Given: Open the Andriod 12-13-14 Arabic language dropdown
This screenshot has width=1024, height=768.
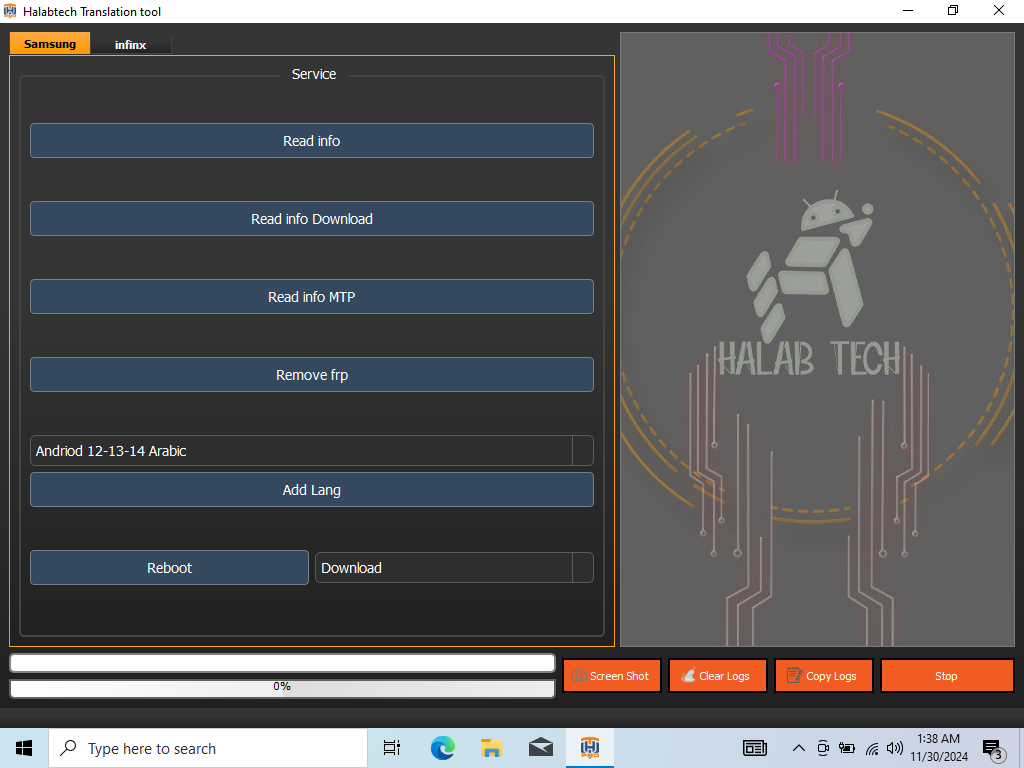Looking at the screenshot, I should (x=312, y=451).
